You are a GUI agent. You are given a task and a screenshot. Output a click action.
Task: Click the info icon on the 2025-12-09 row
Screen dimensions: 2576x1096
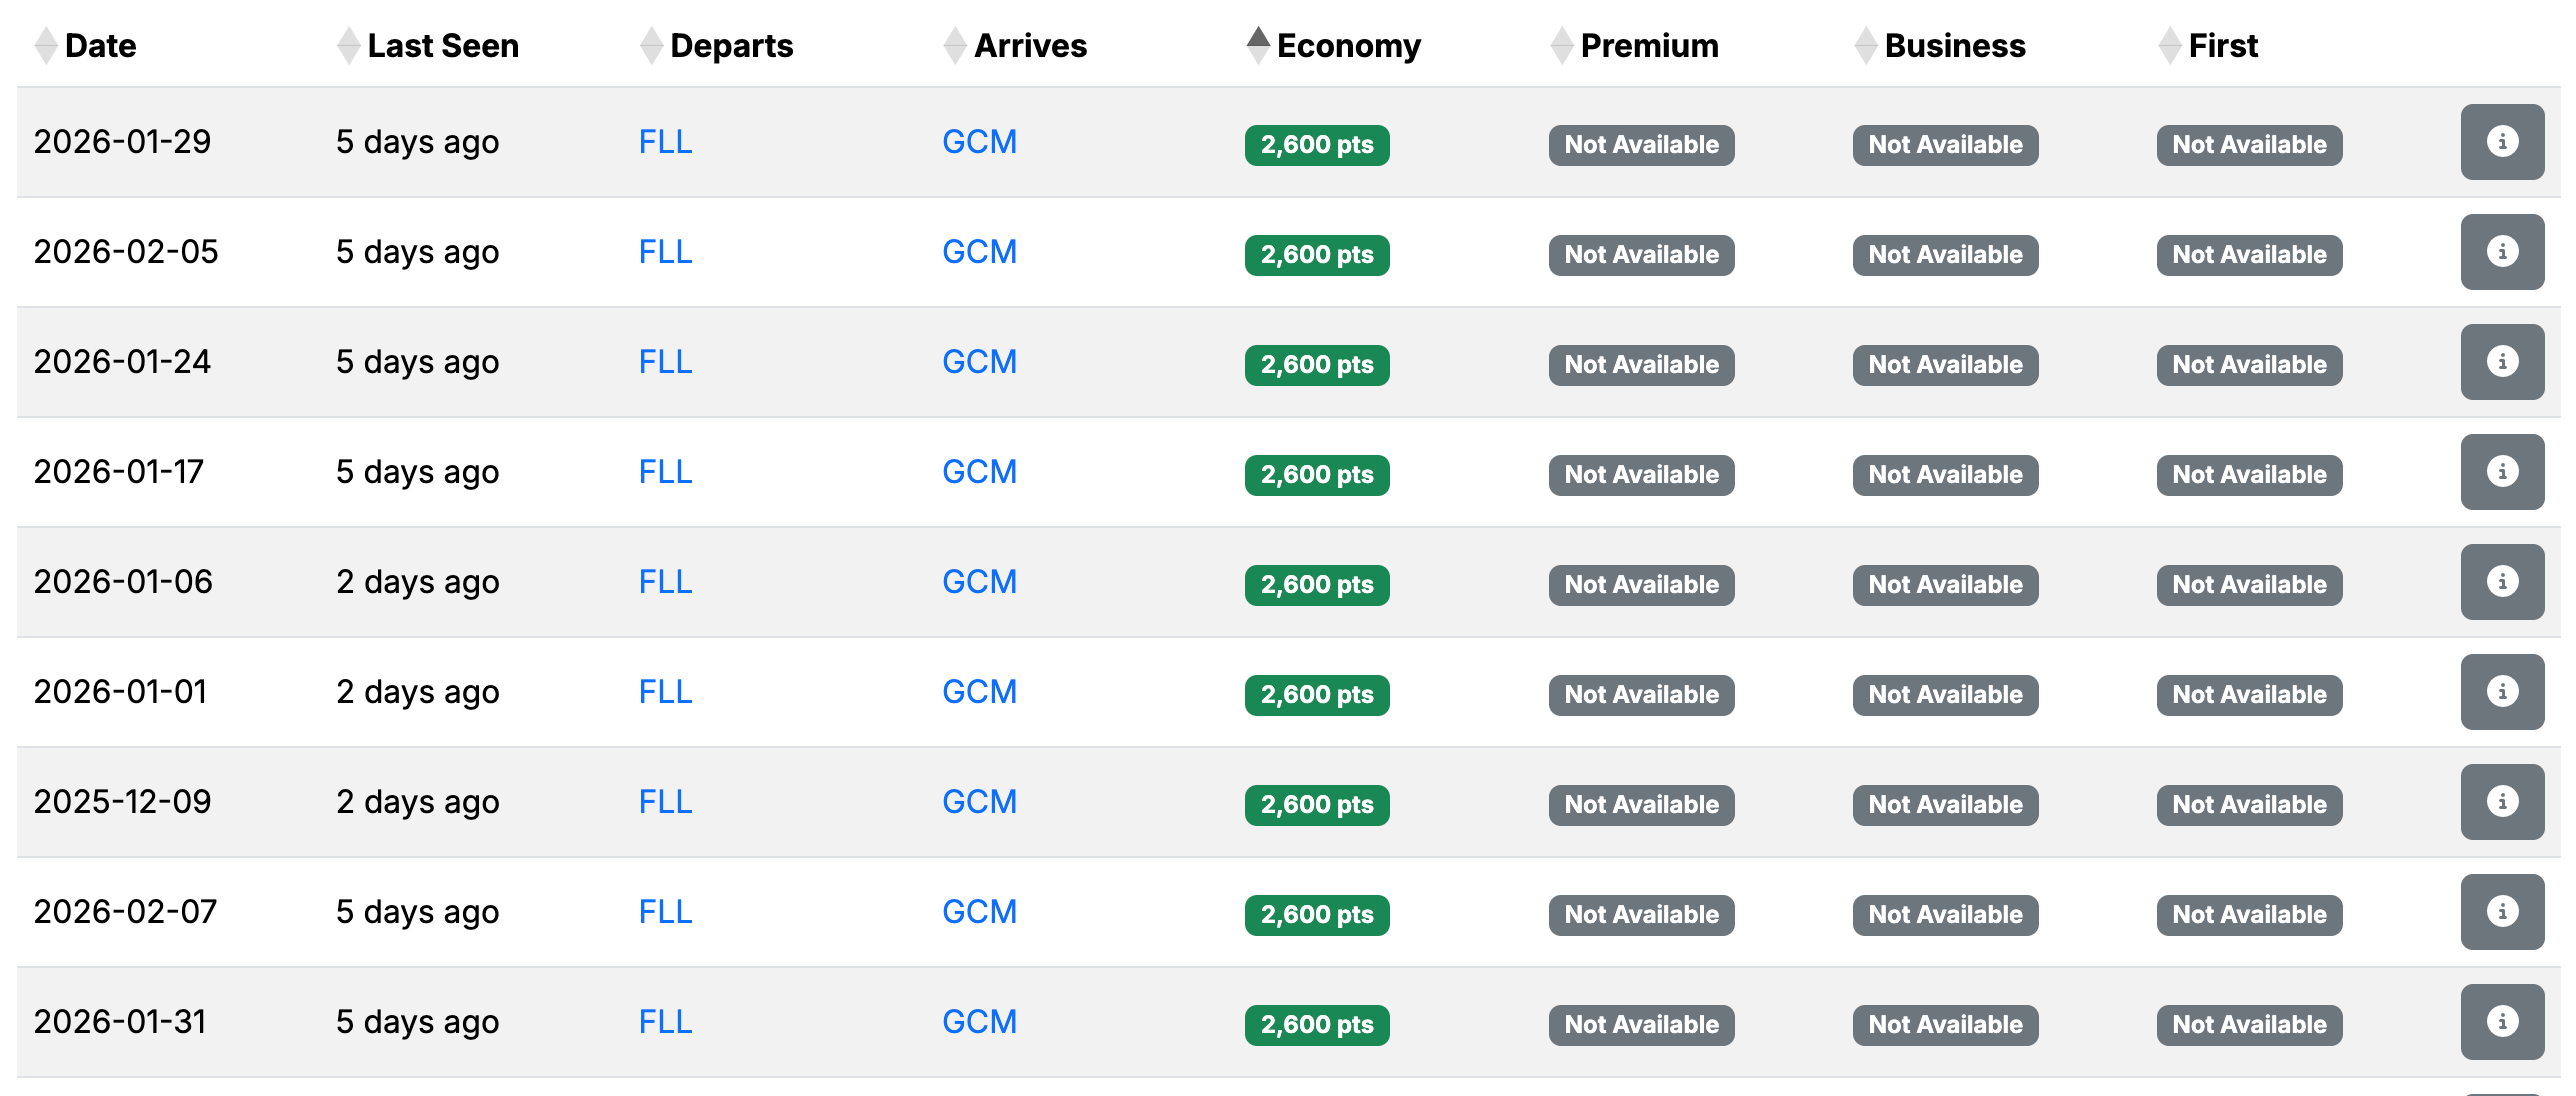tap(2502, 801)
